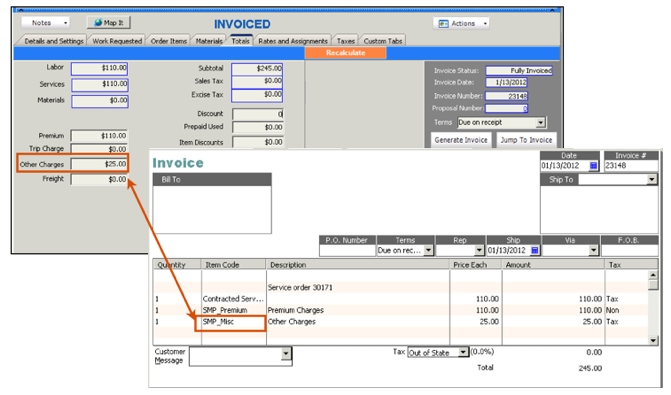The height and width of the screenshot is (395, 671).
Task: Select the Totals tab
Action: 240,41
